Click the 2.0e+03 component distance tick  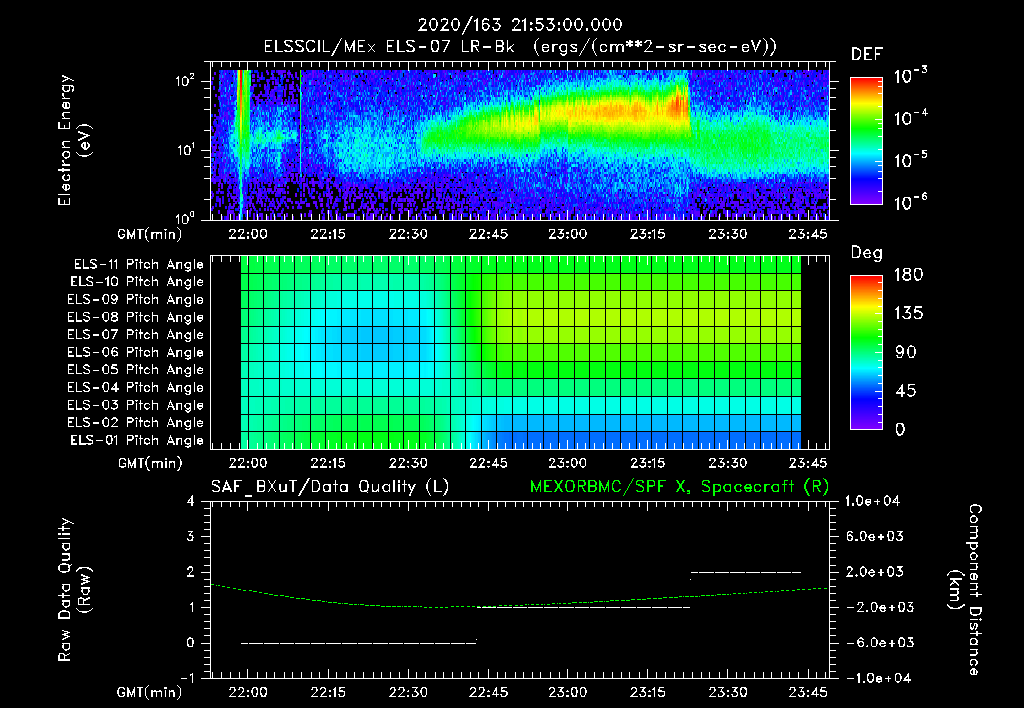(x=874, y=572)
